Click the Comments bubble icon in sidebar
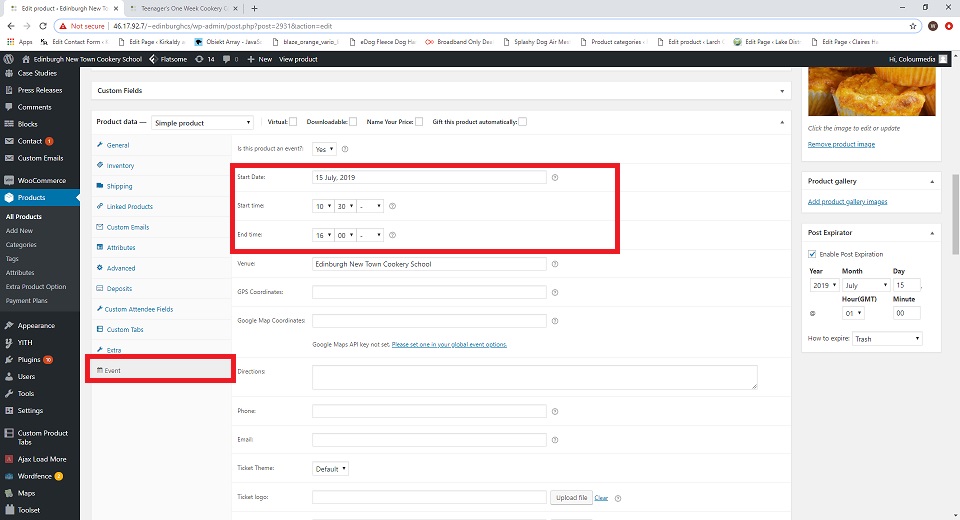 (x=8, y=107)
